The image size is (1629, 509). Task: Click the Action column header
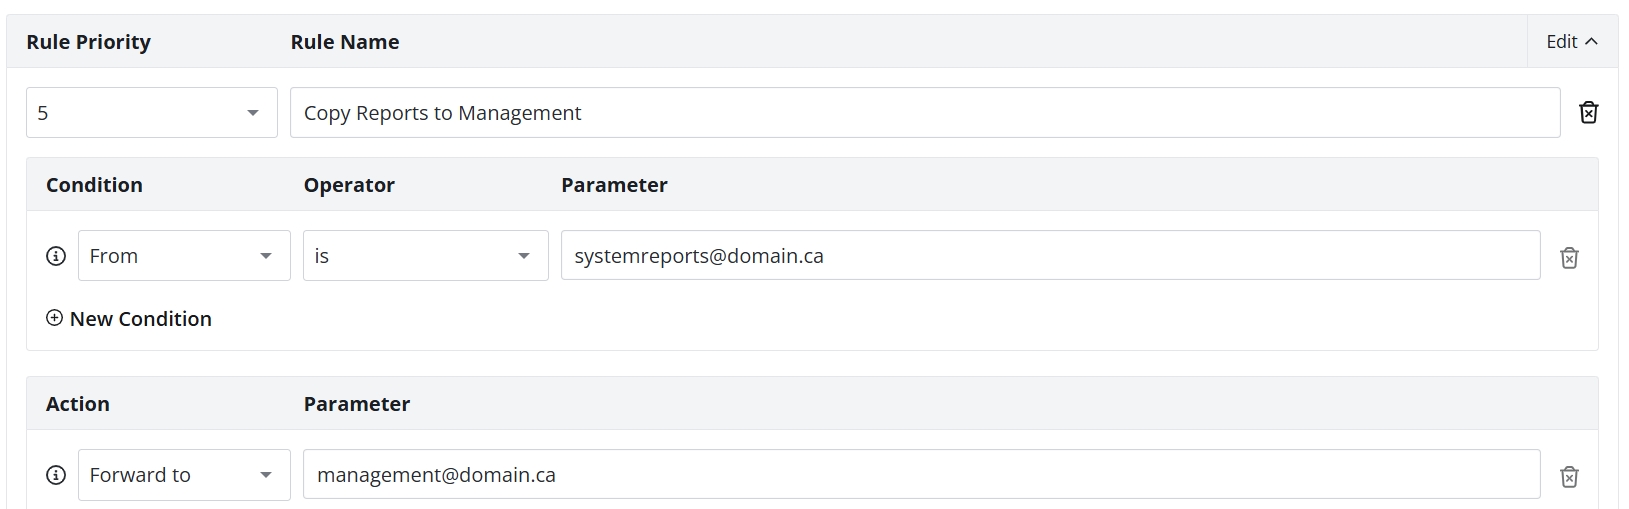tap(78, 404)
